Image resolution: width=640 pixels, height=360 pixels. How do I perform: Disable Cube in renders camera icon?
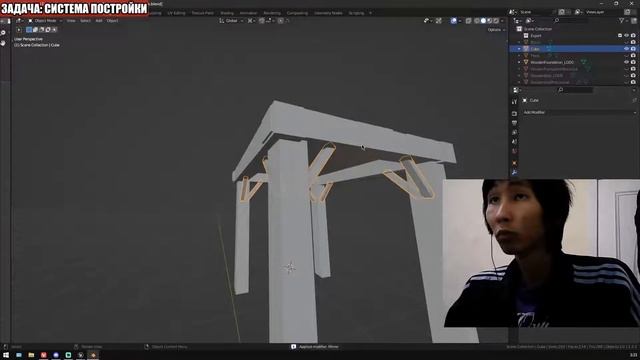tap(633, 49)
